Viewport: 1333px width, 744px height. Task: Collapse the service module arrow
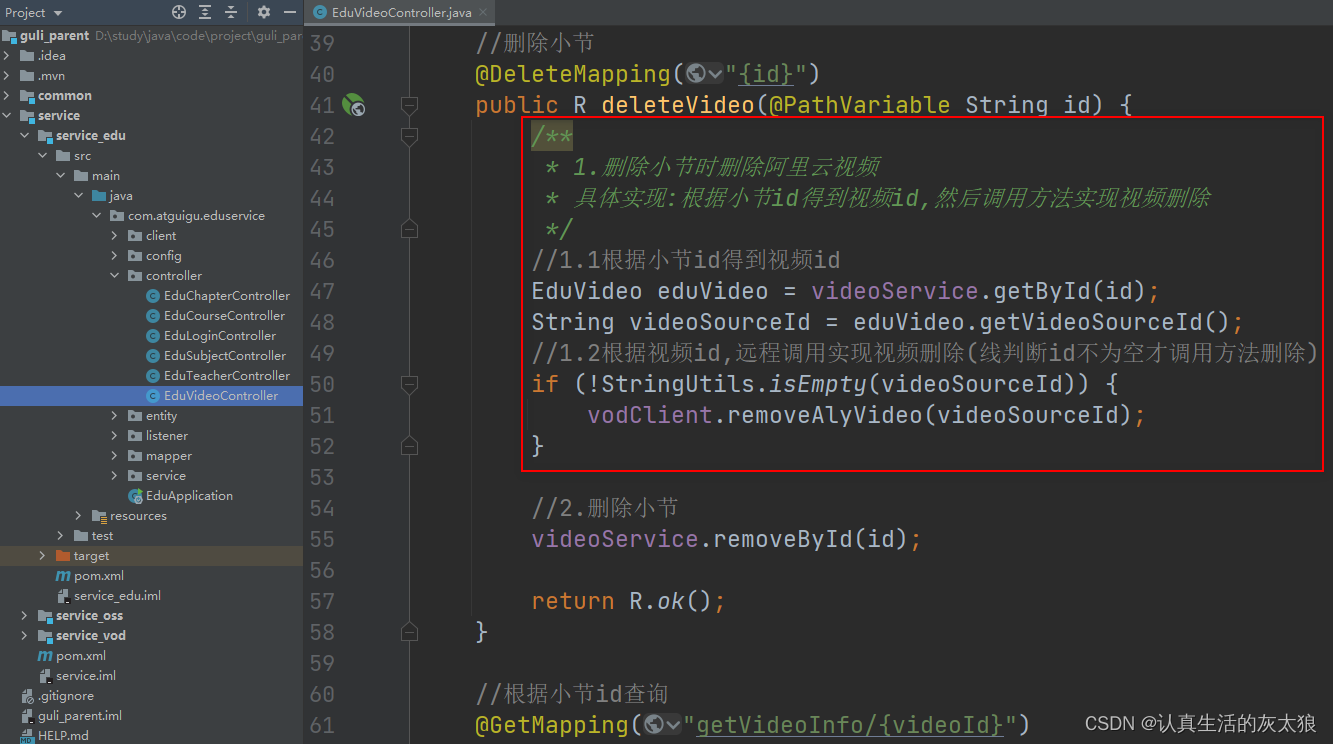8,115
